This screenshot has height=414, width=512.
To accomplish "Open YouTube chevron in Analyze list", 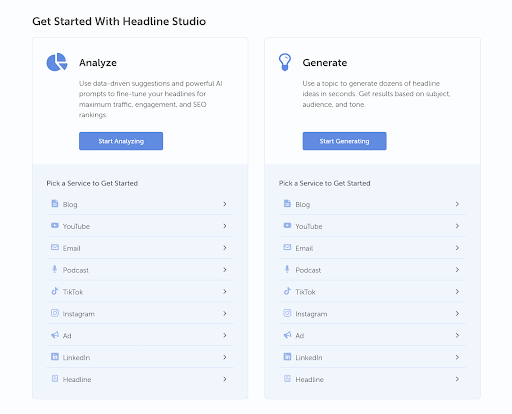I will point(225,226).
